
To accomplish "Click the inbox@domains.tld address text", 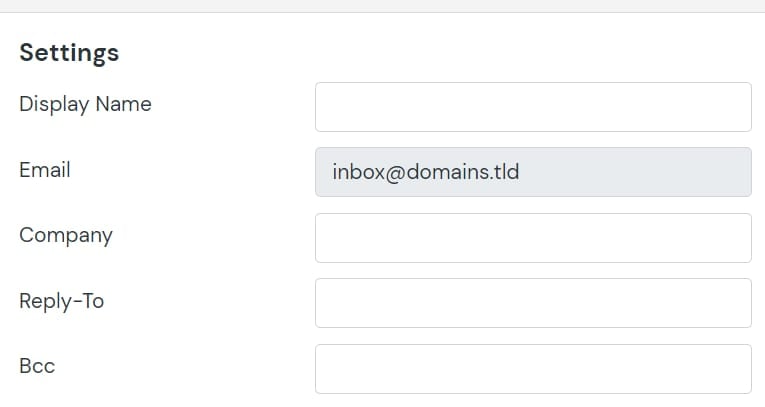I will (426, 172).
